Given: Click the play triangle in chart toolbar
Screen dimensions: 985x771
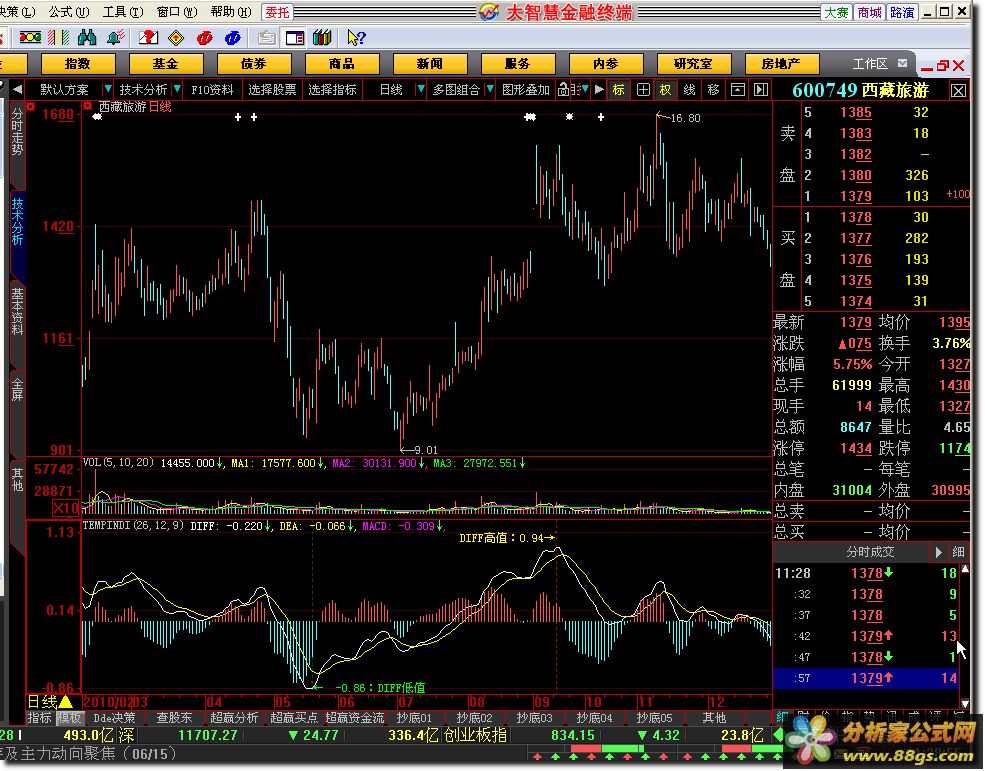Looking at the screenshot, I should coord(599,90).
